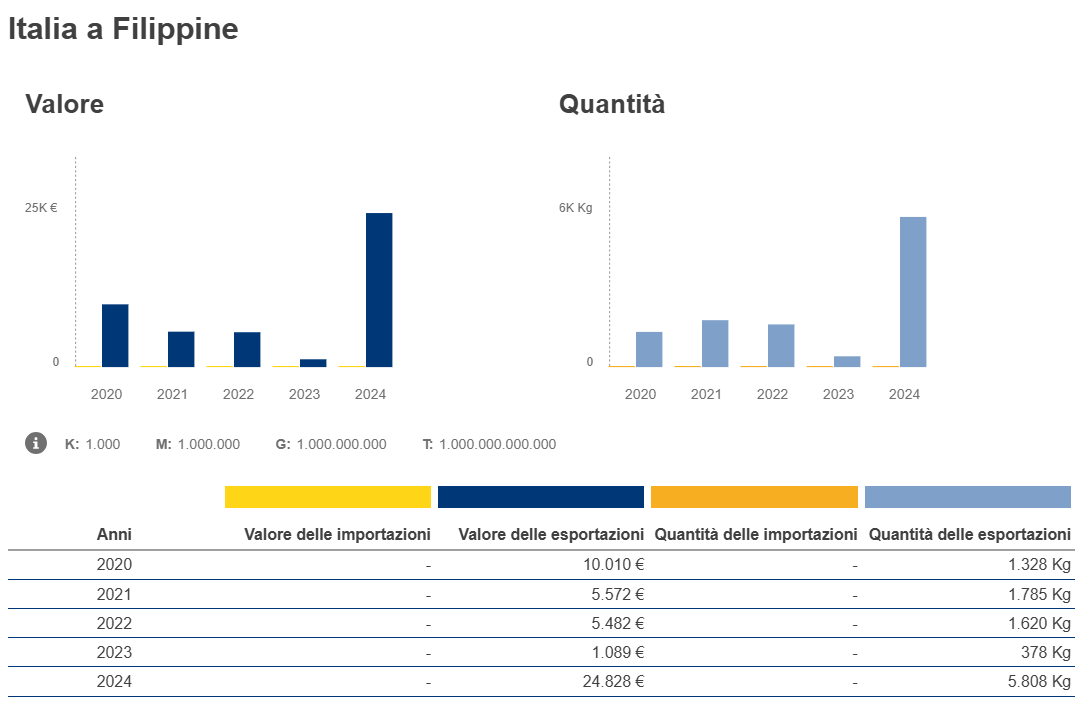Click the Valore delle esportazioni column header
The width and height of the screenshot is (1082, 701).
(551, 535)
